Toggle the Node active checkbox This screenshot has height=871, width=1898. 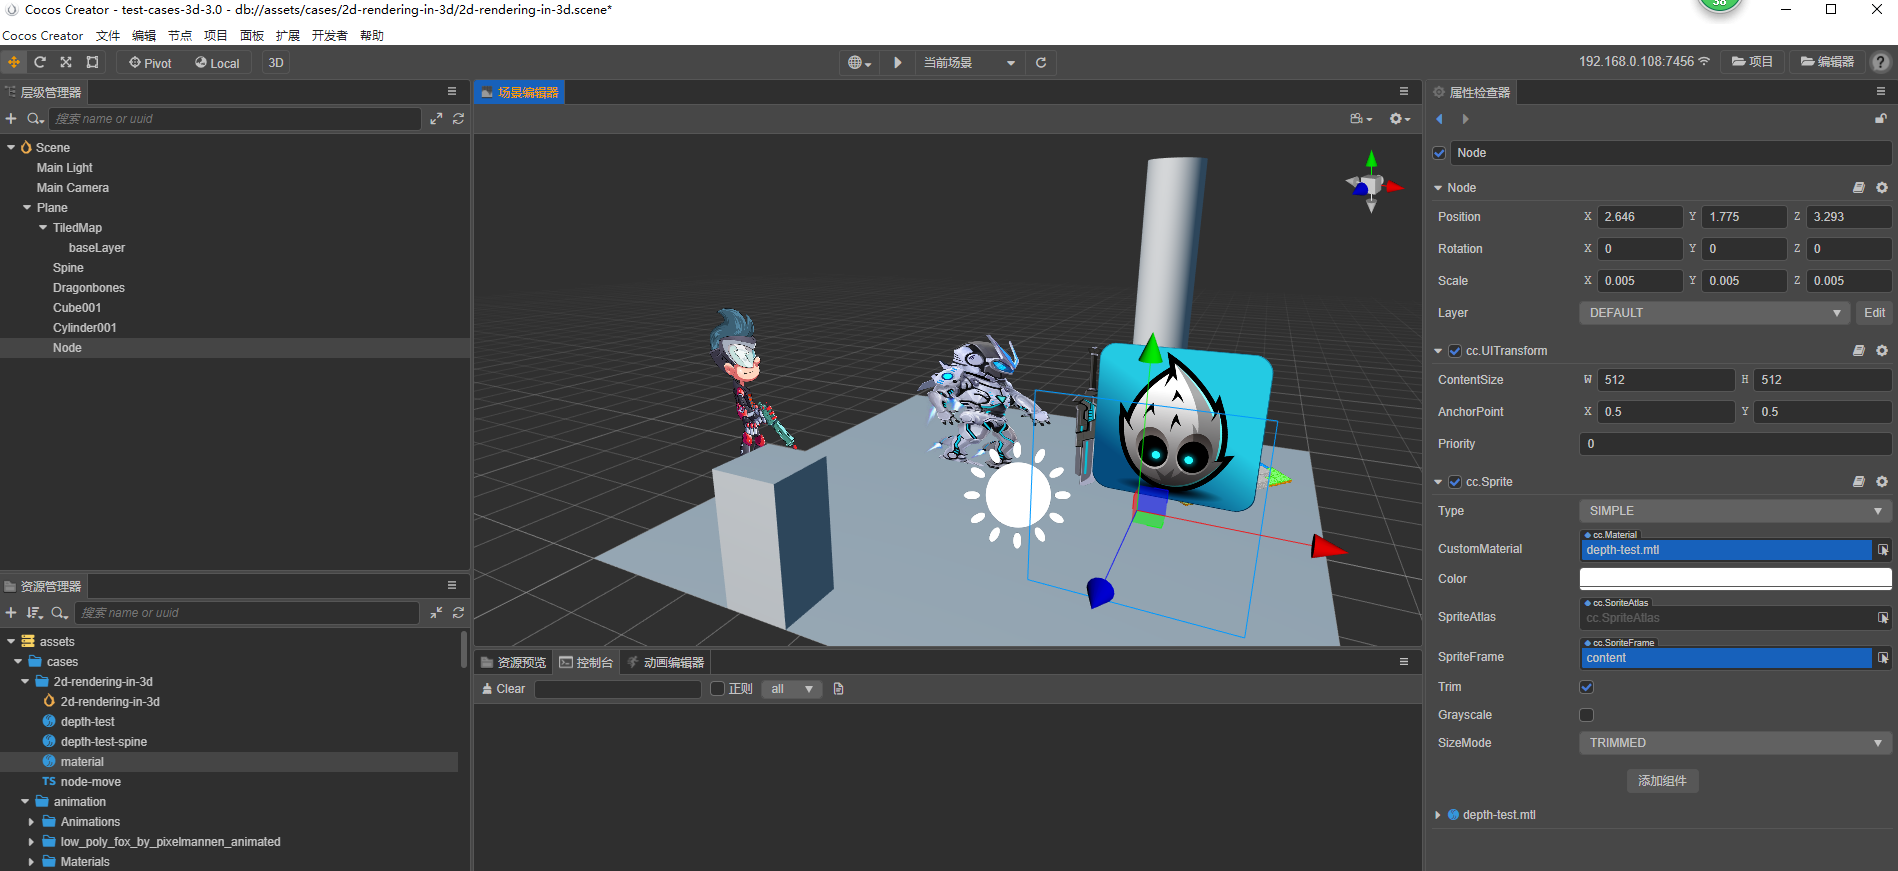point(1439,153)
